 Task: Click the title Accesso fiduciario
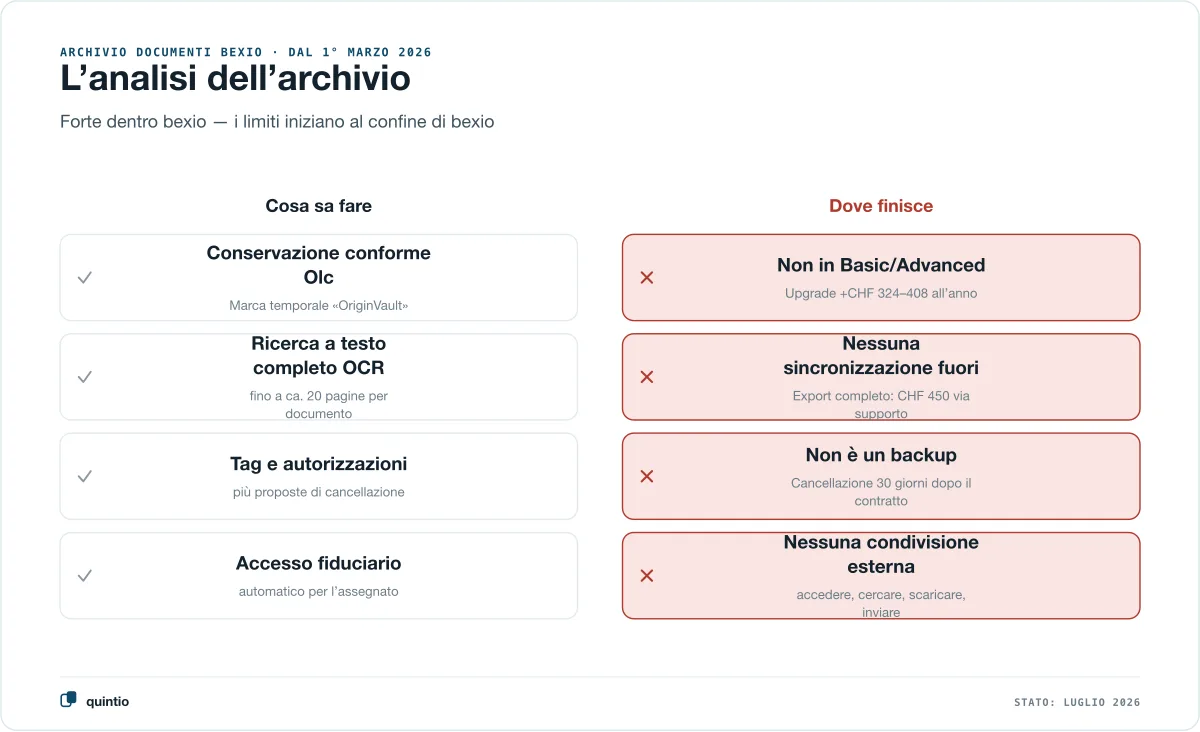[x=319, y=563]
